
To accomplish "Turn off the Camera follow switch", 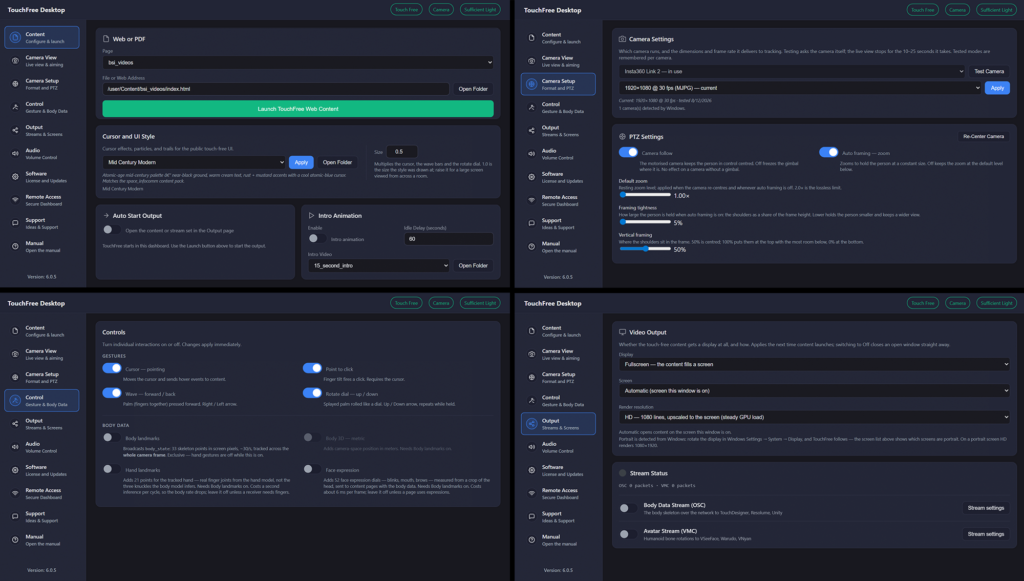I will 628,152.
